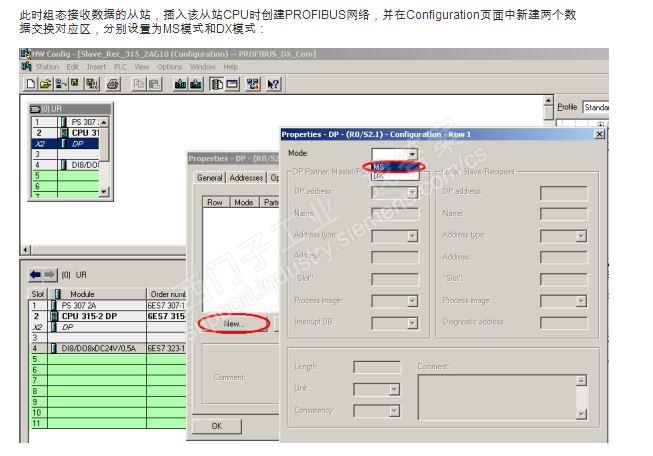Click the Copy toolbar icon
Image resolution: width=653 pixels, height=456 pixels.
pos(139,84)
